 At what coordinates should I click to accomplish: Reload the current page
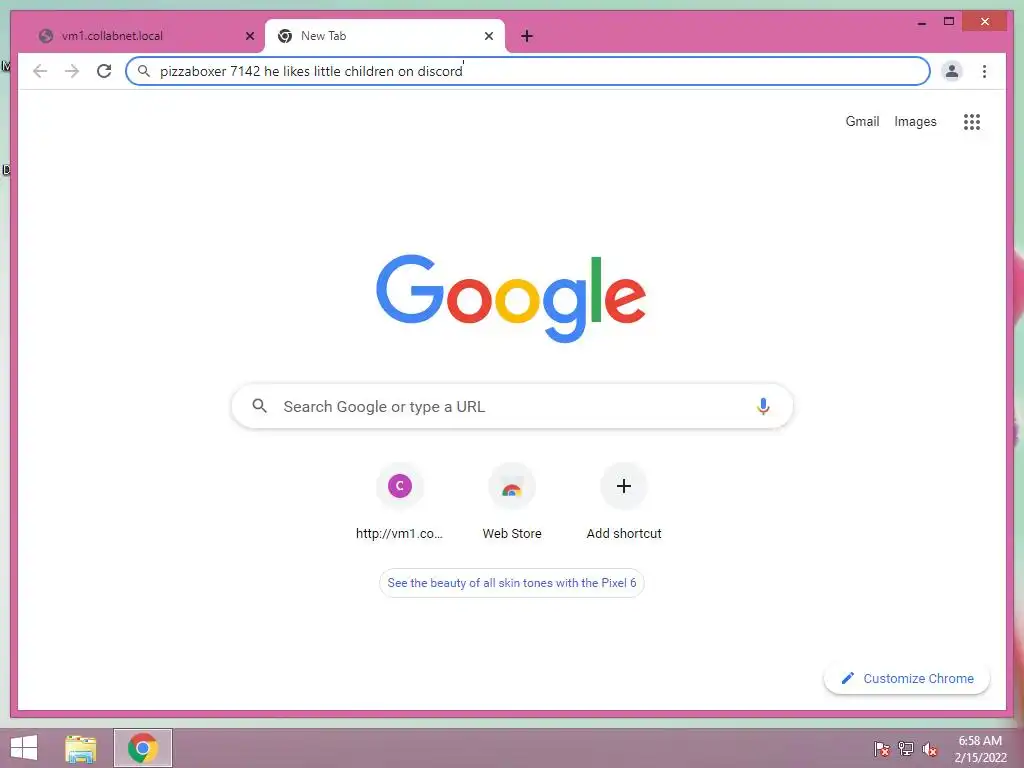click(104, 71)
